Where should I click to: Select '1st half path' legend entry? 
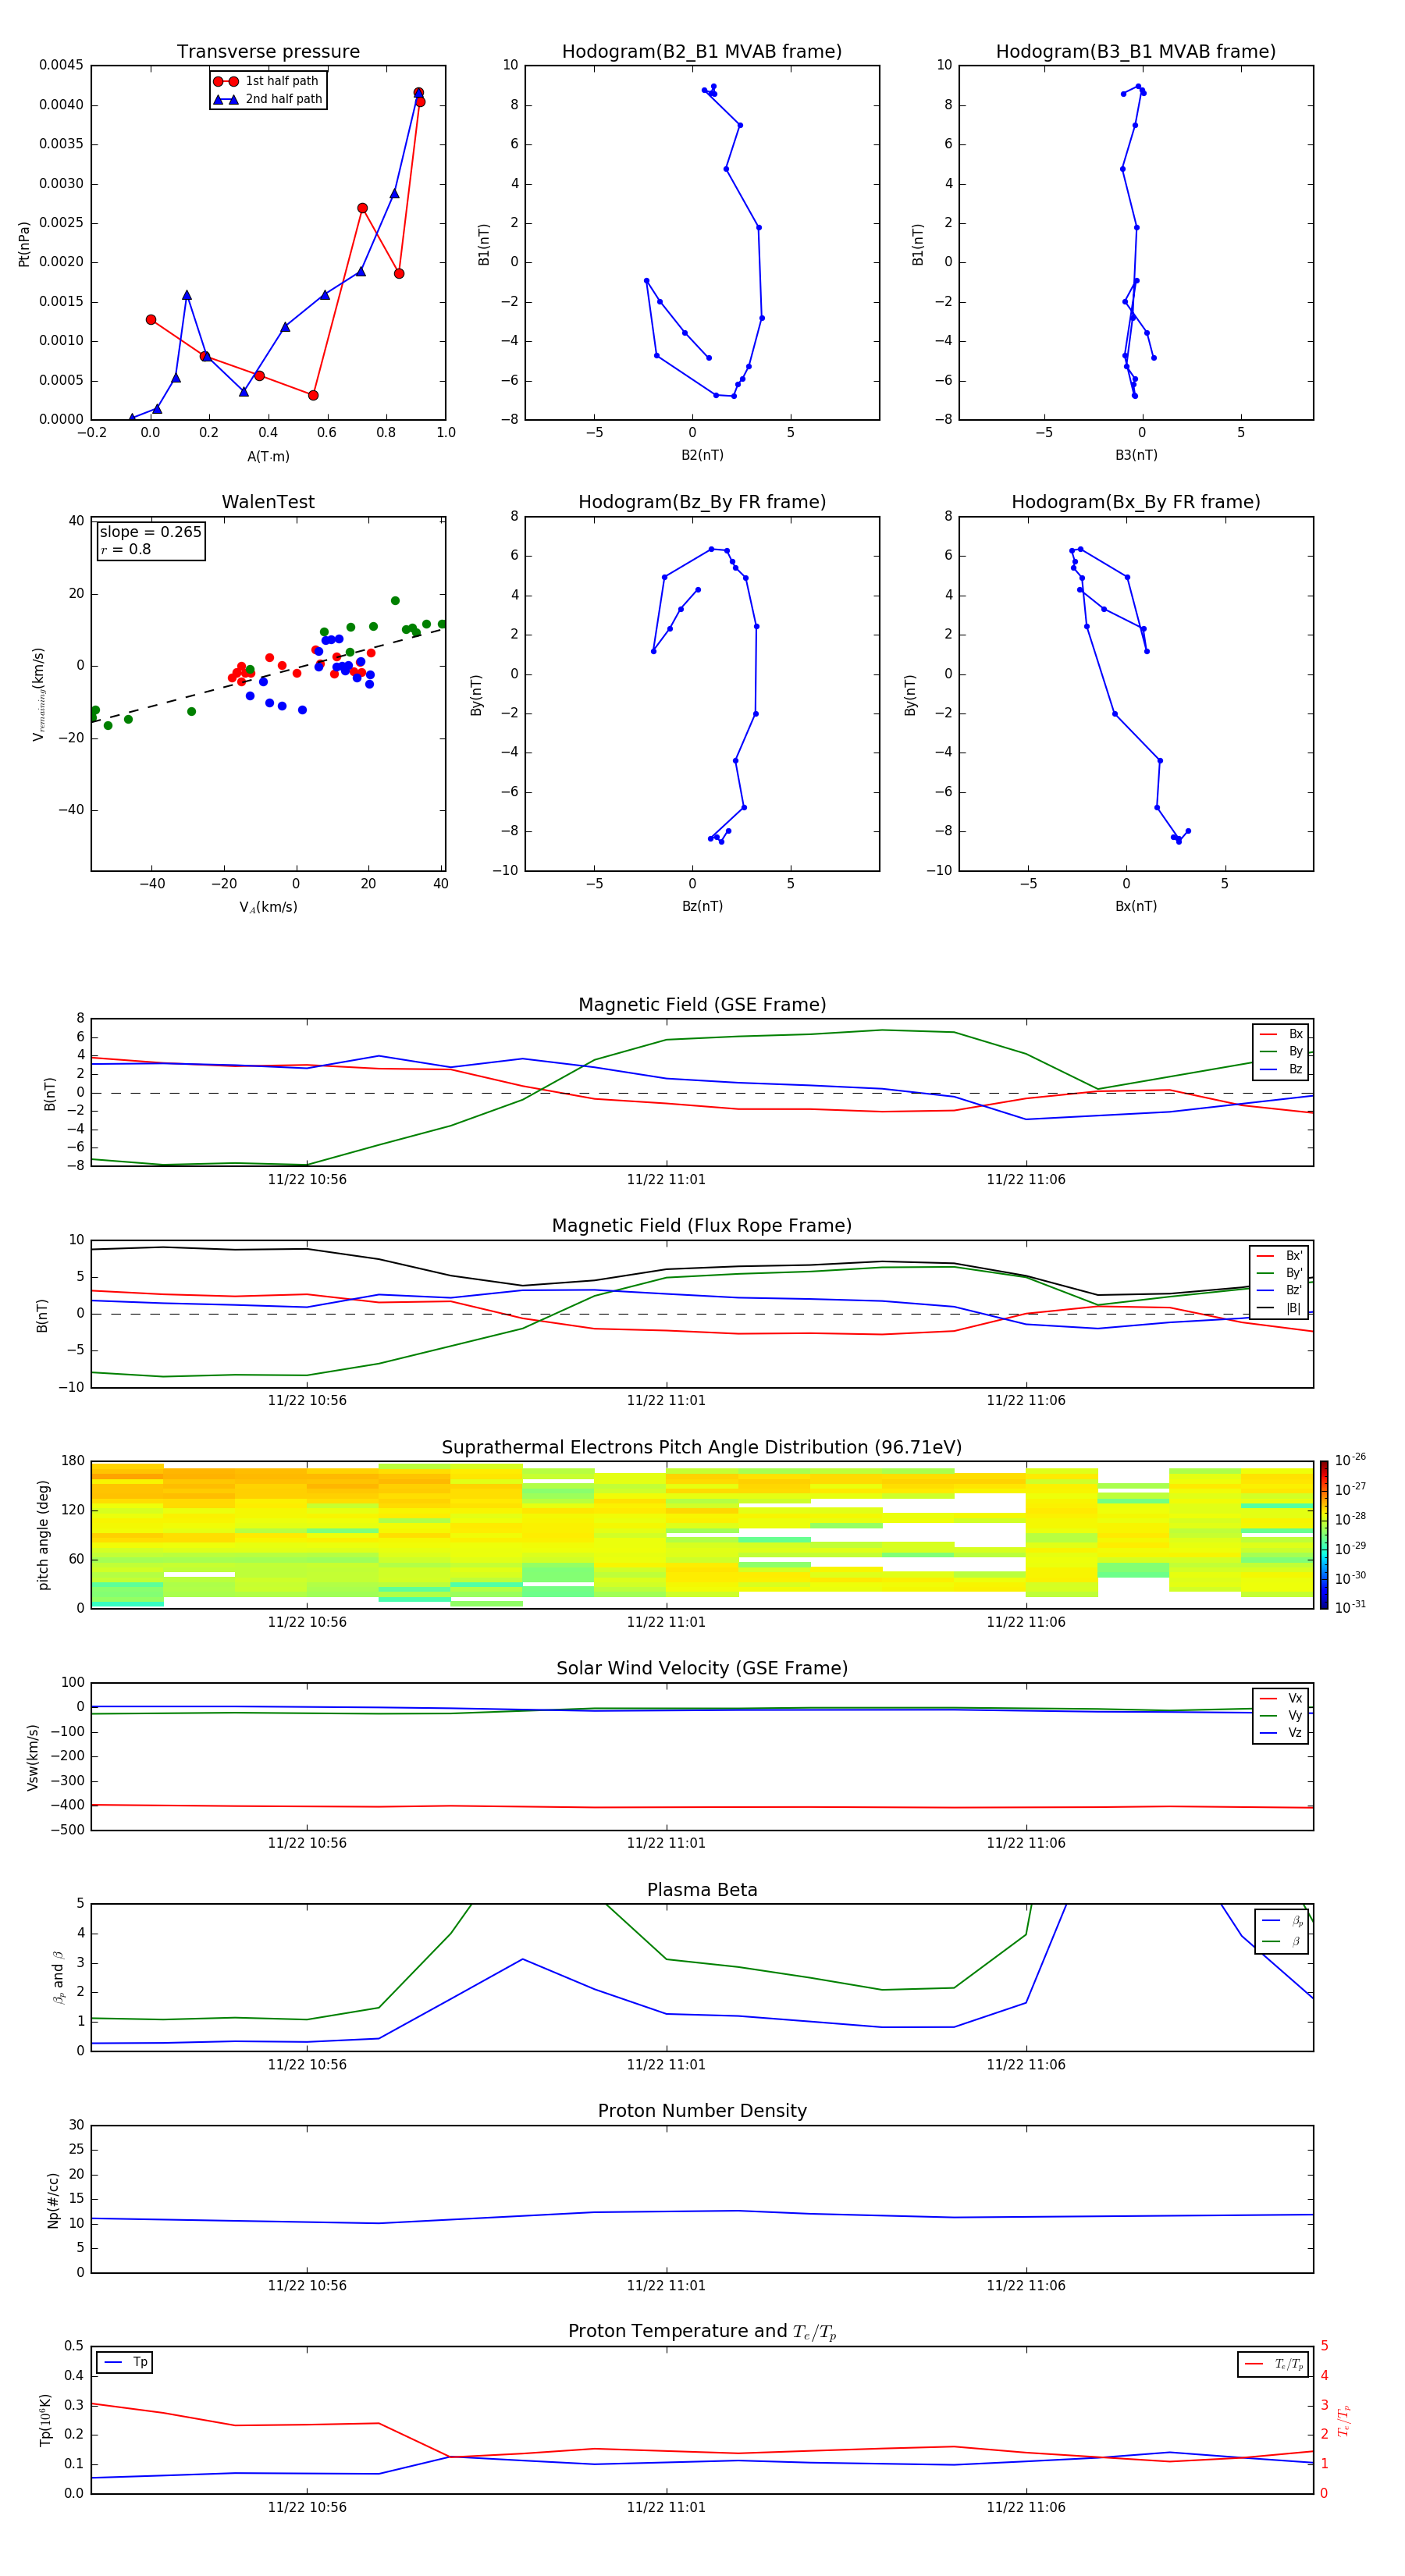click(x=267, y=81)
